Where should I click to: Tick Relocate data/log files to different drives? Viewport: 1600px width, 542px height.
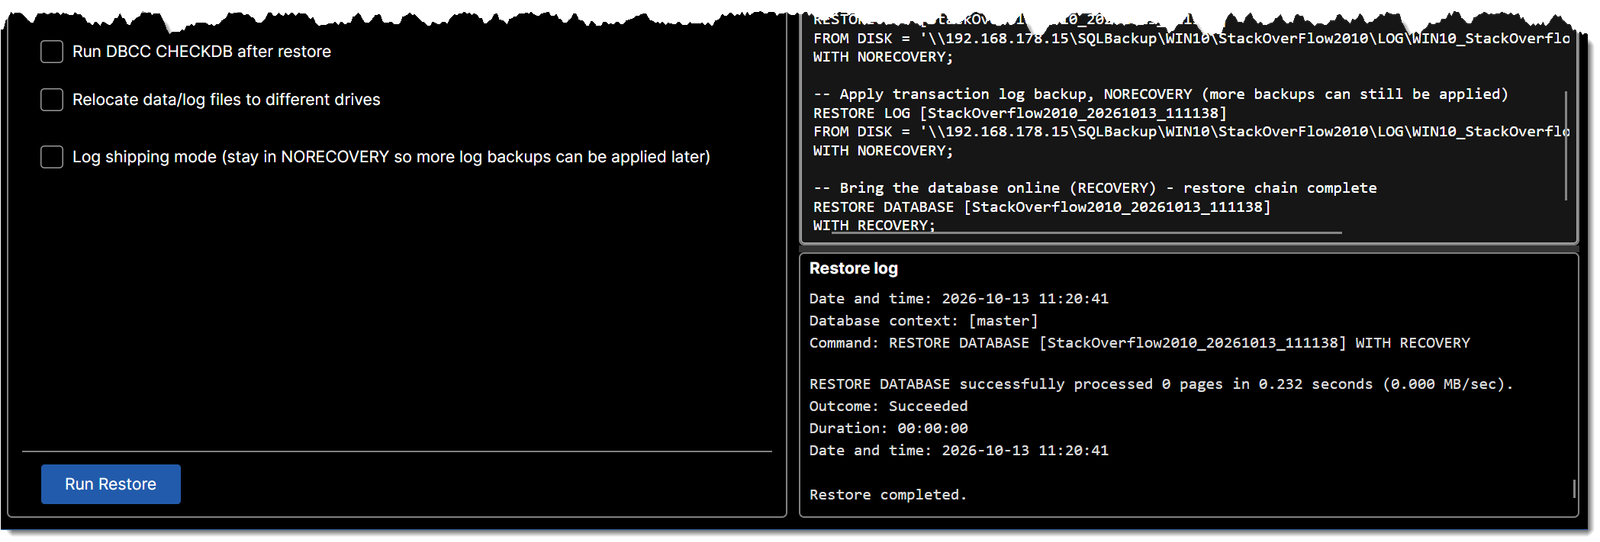(x=52, y=100)
